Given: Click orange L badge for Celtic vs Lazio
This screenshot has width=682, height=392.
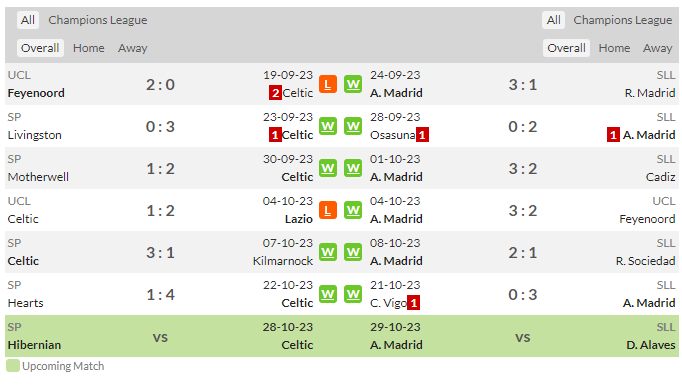Looking at the screenshot, I should pos(328,210).
